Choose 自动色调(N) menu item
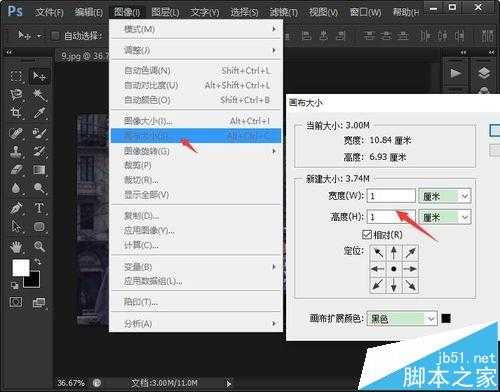The width and height of the screenshot is (500, 392). [196, 70]
